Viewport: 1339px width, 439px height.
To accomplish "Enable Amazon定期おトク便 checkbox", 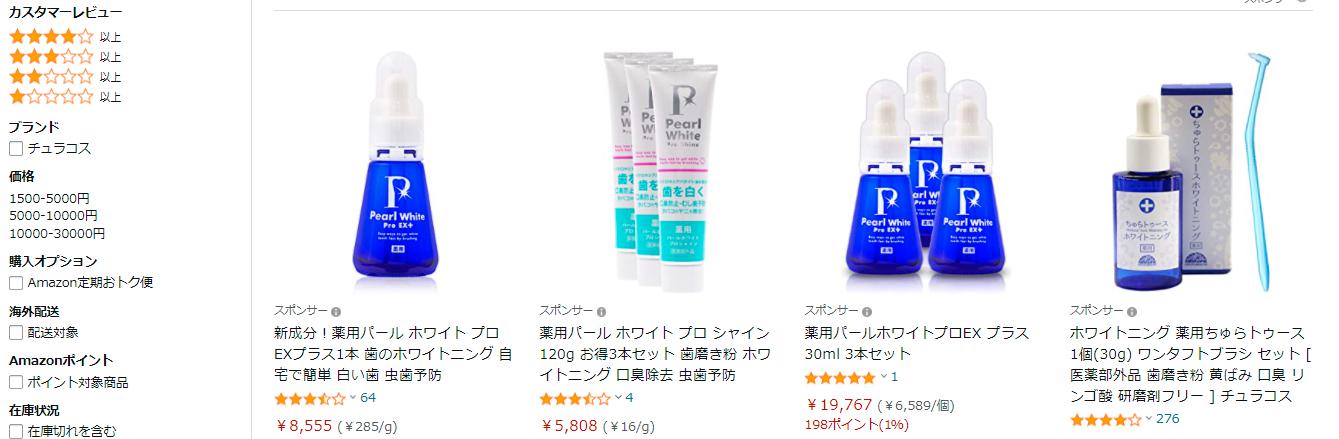I will [16, 283].
